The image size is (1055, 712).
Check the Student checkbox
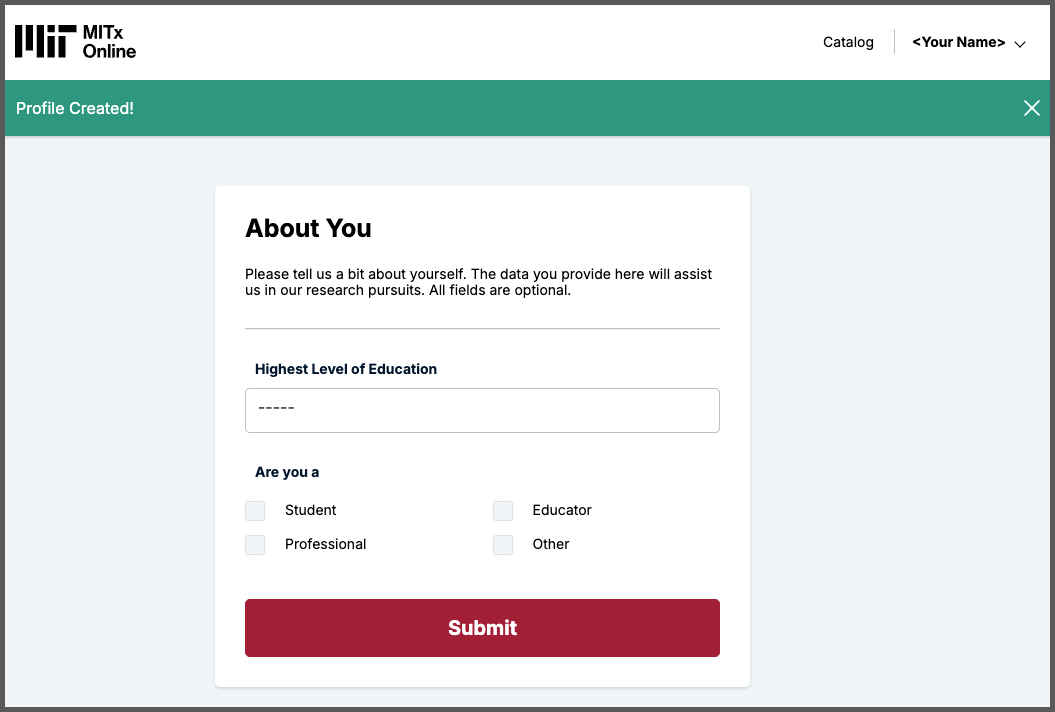coord(255,510)
